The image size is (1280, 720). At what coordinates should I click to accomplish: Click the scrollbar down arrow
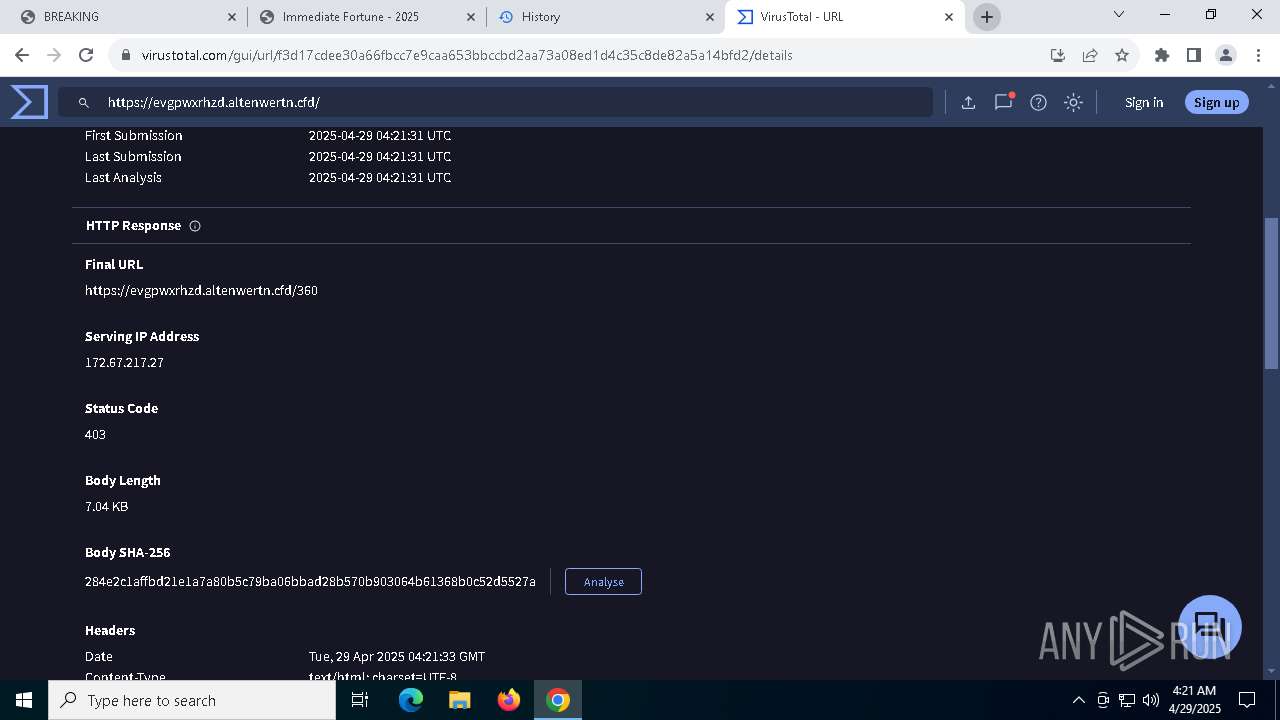[1272, 671]
